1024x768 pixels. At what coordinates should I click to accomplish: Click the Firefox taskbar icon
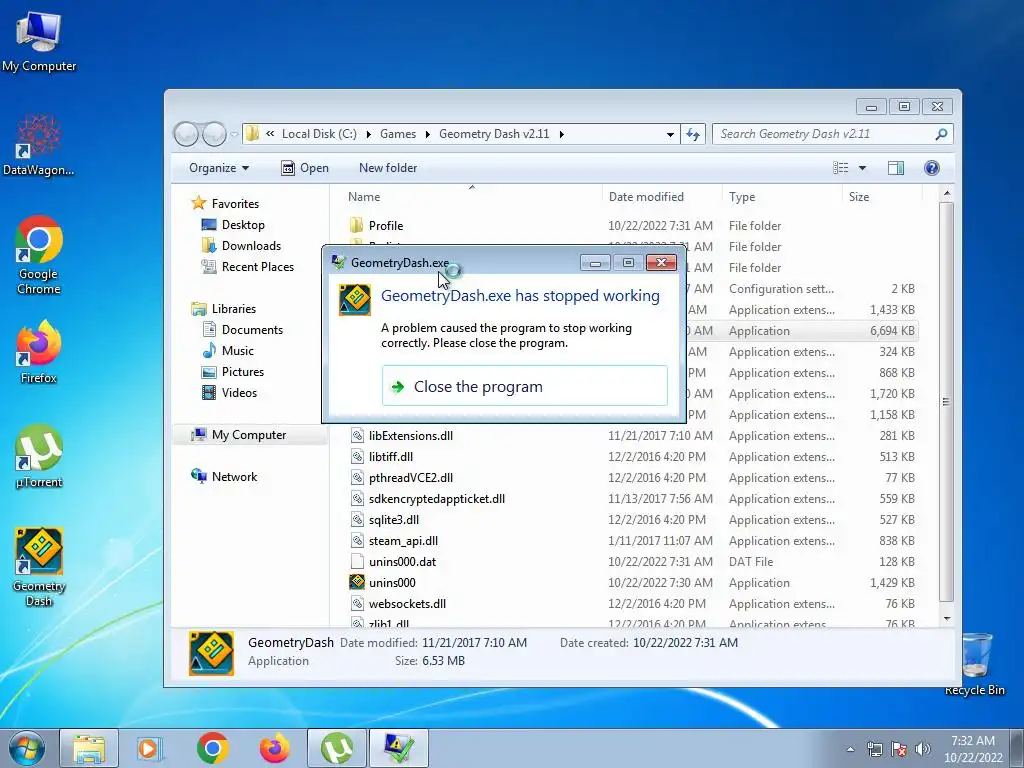(x=274, y=748)
